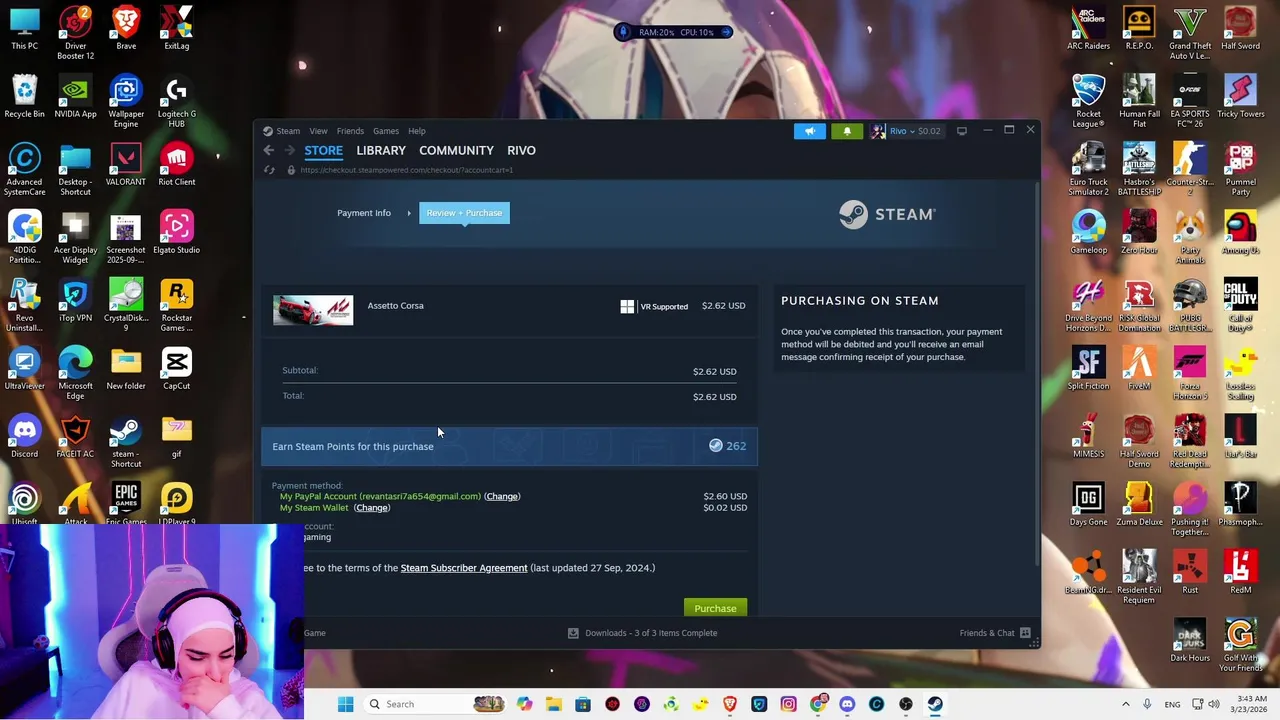Switch Steam to Big Picture mode
This screenshot has width=1280, height=720.
click(962, 131)
